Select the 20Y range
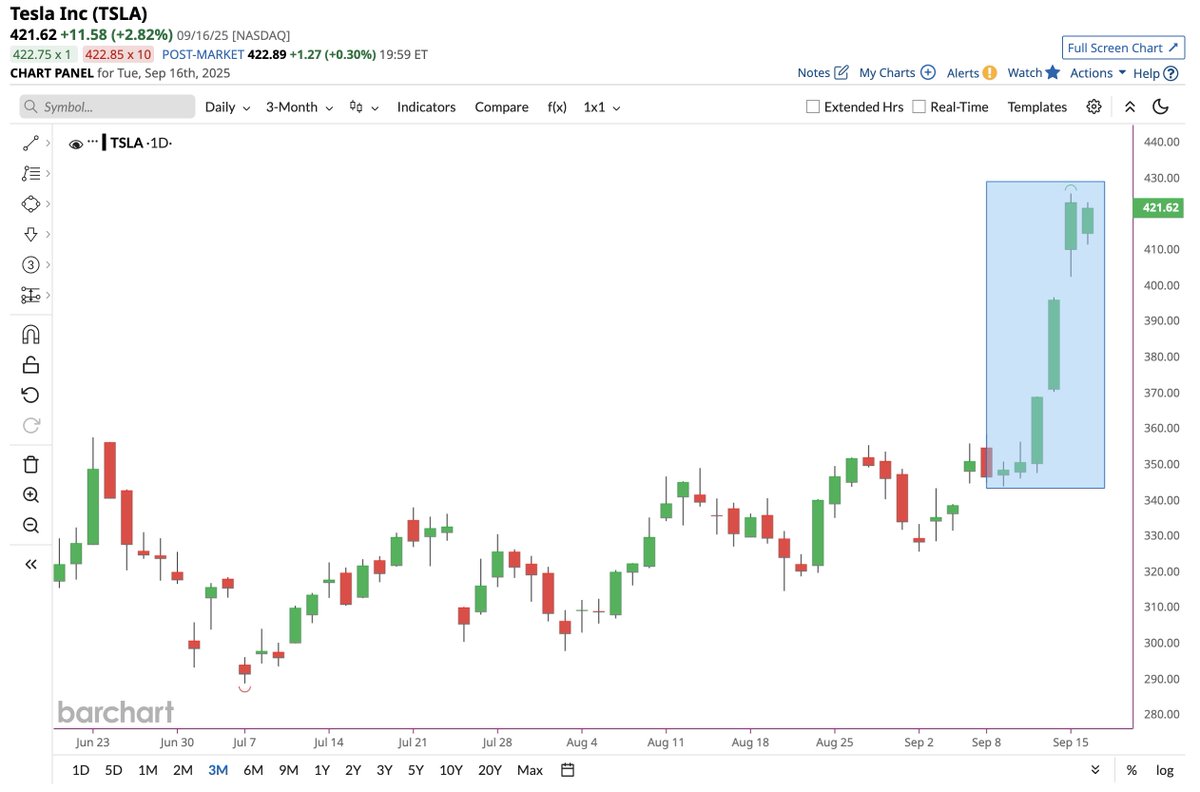 (490, 770)
